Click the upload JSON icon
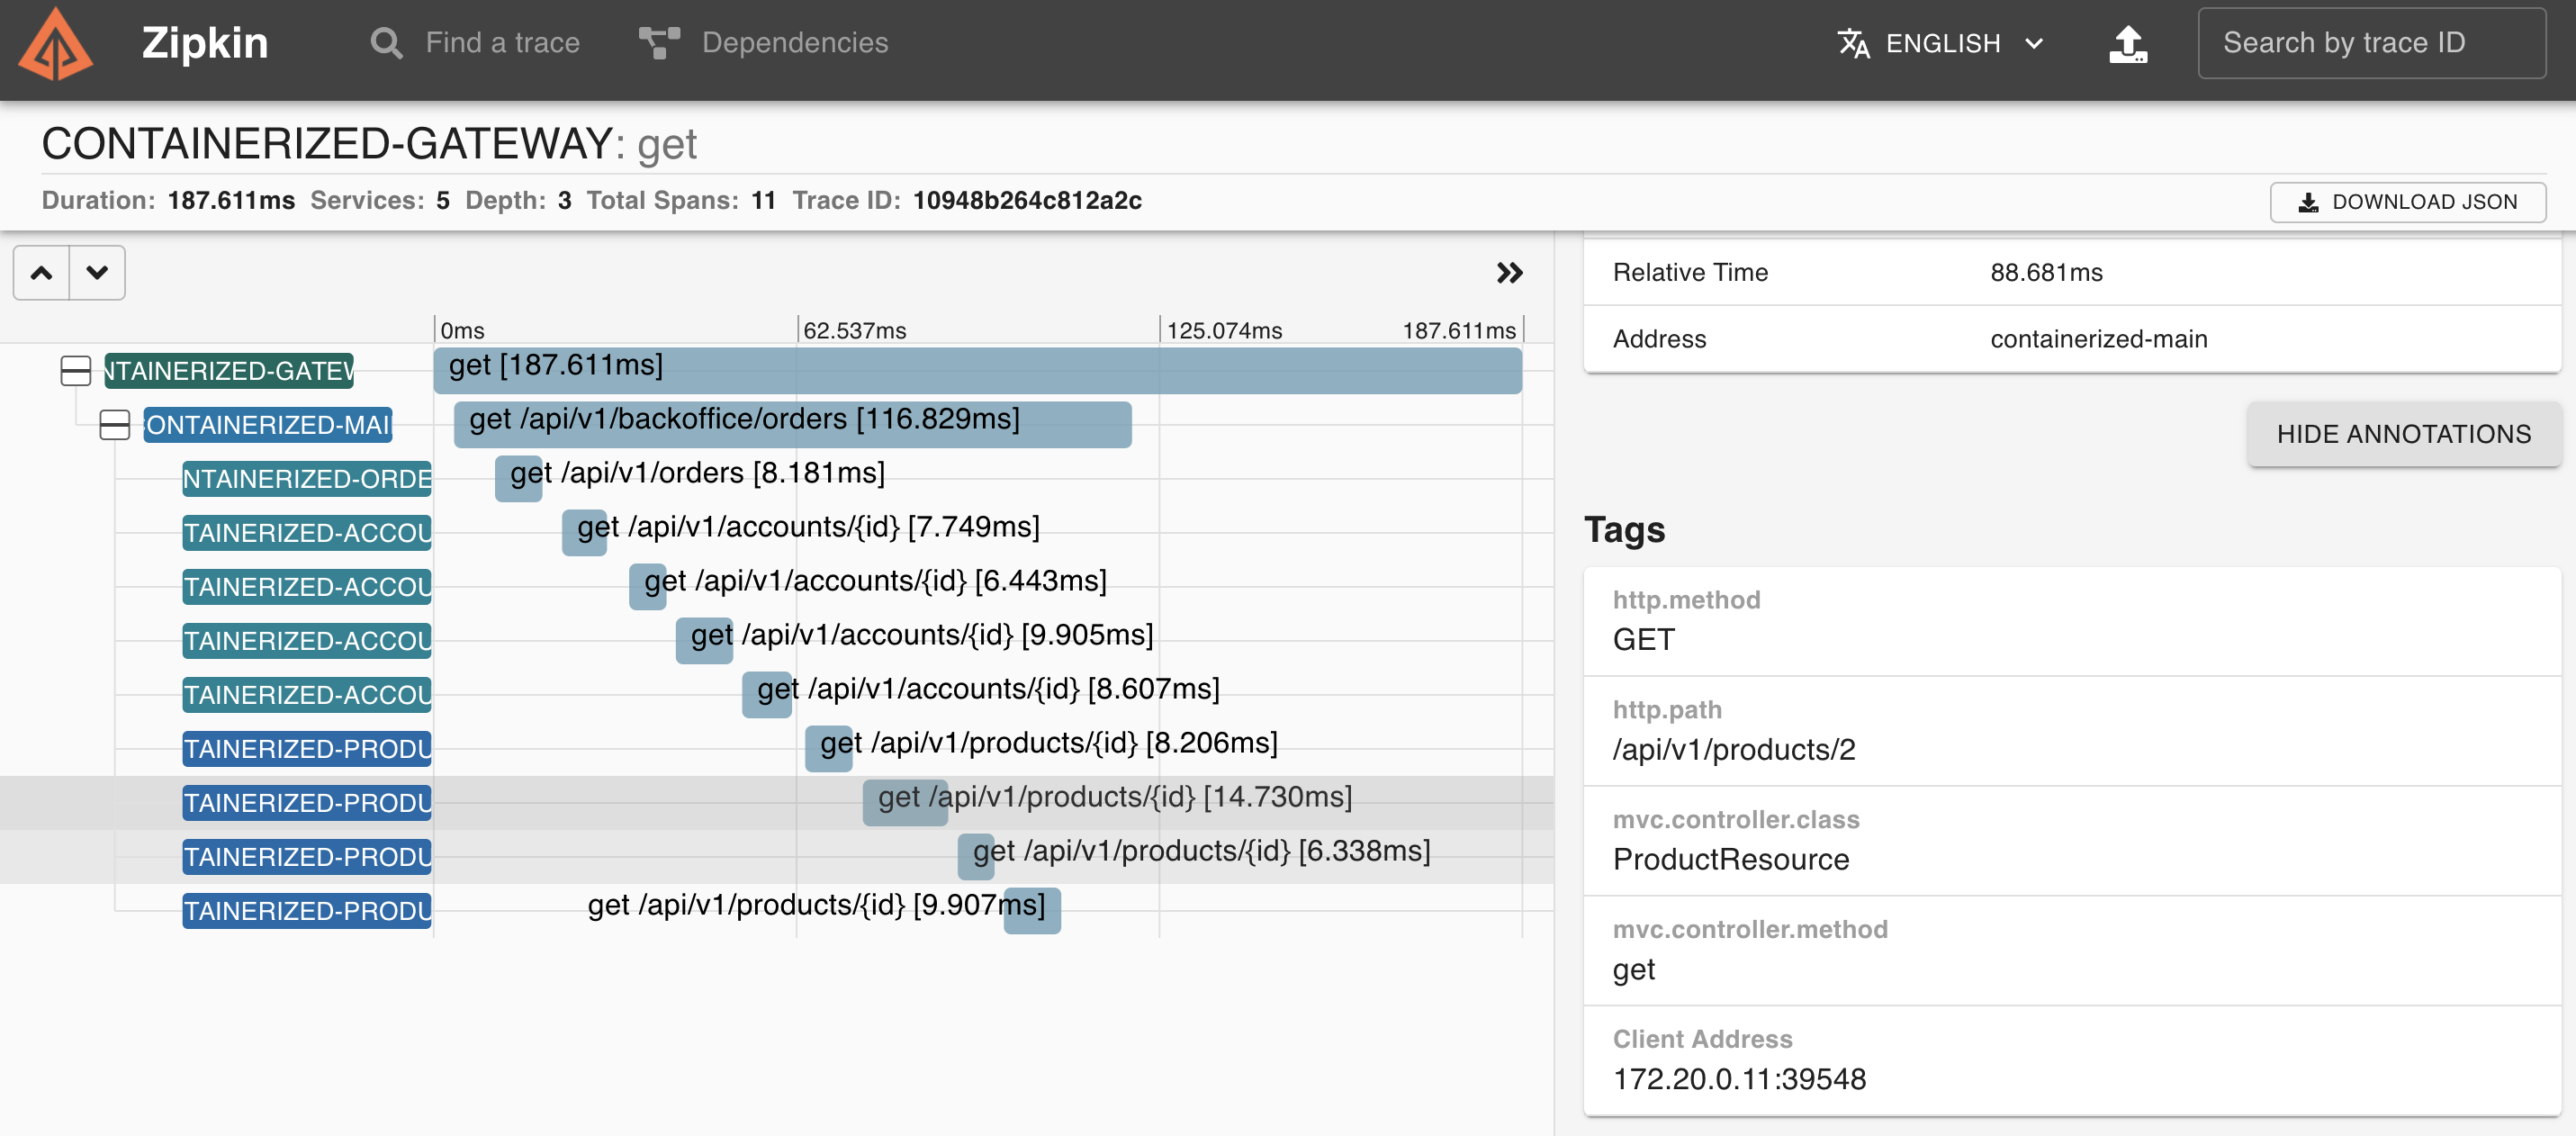This screenshot has height=1136, width=2576. pos(2127,43)
